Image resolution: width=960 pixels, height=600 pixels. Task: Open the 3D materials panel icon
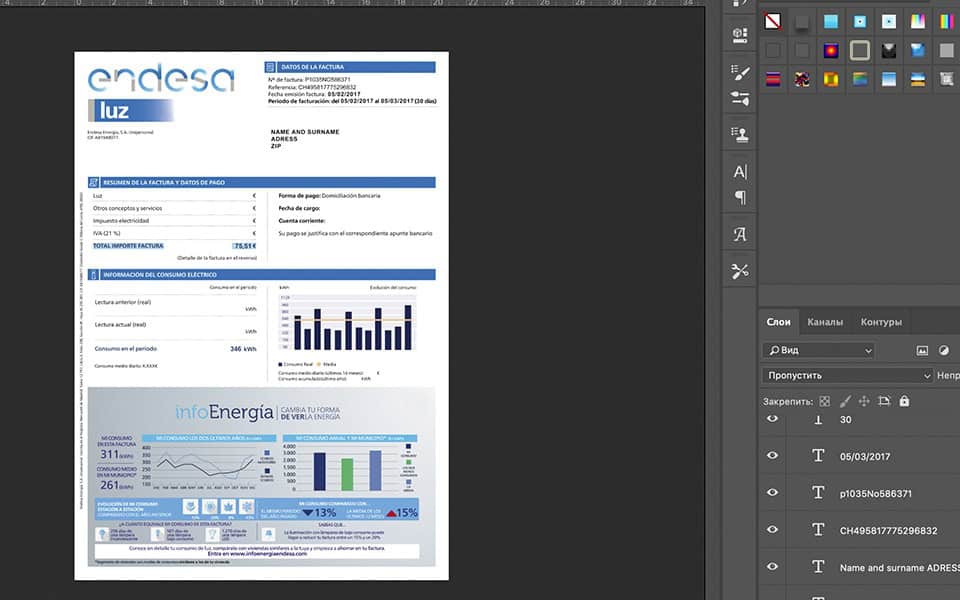(740, 35)
